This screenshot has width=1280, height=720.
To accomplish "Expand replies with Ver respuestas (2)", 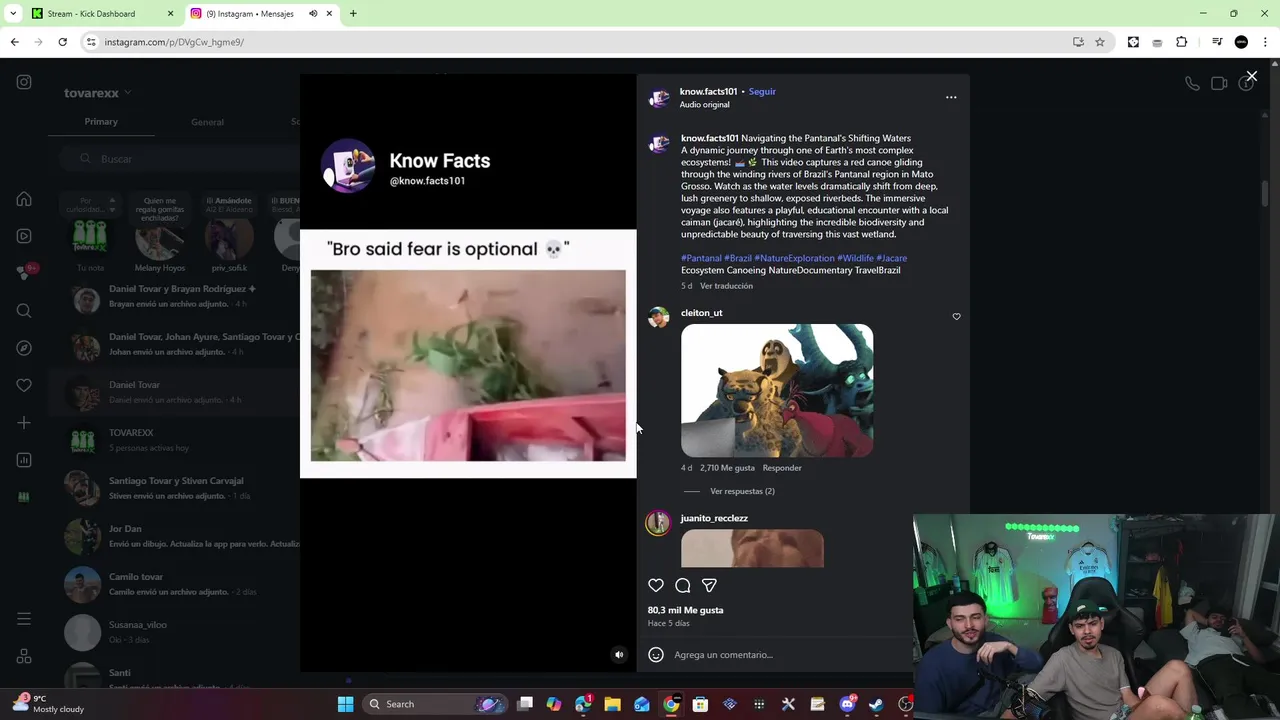I will click(742, 491).
